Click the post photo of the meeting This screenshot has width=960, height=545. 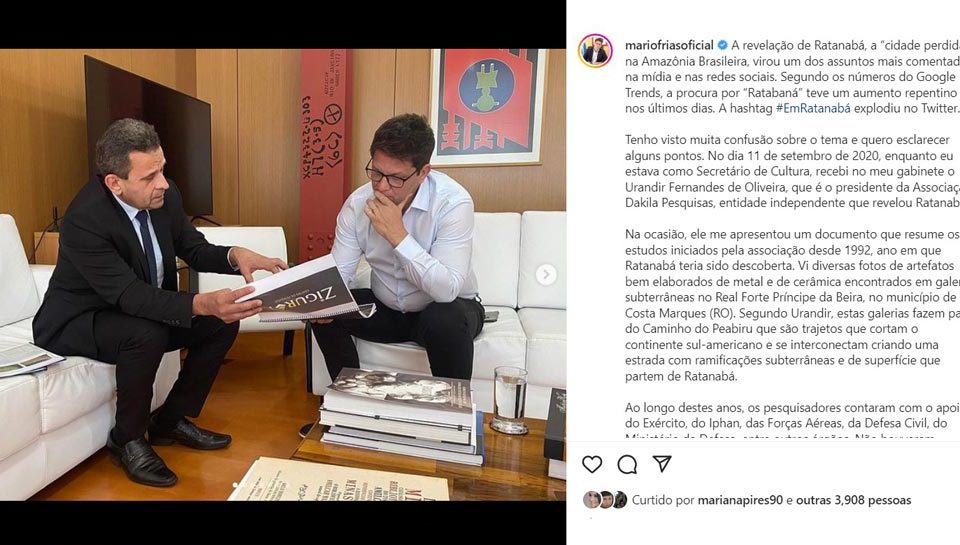[x=283, y=274]
